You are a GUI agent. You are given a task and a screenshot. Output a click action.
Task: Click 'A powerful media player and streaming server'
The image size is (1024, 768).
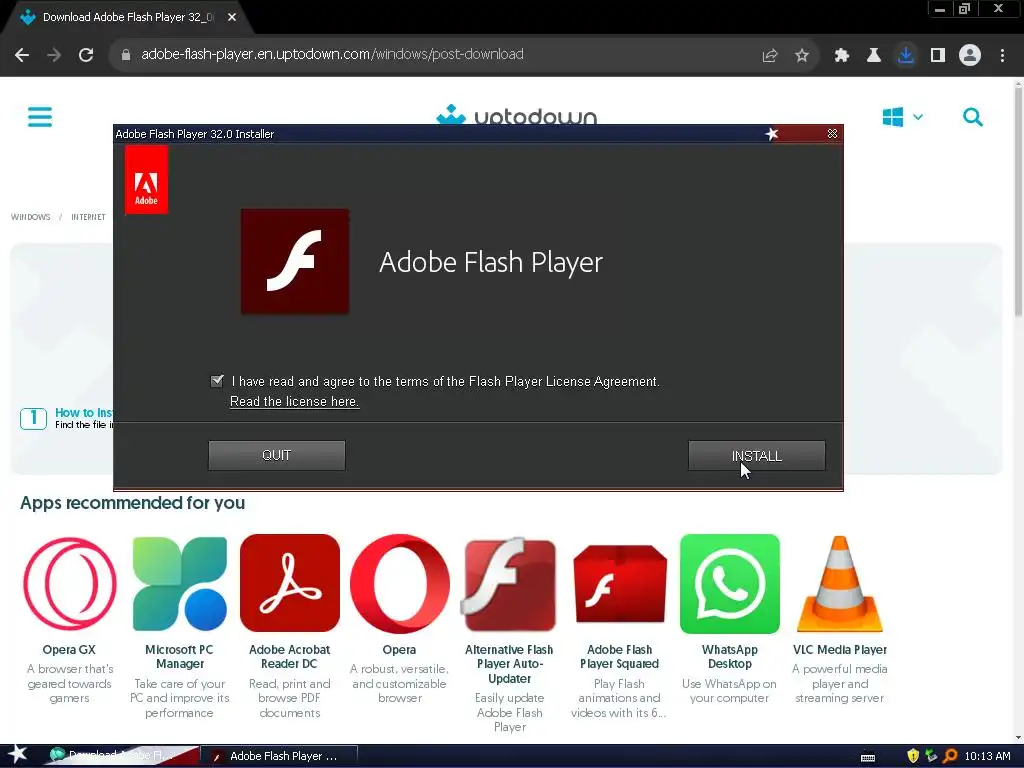840,683
